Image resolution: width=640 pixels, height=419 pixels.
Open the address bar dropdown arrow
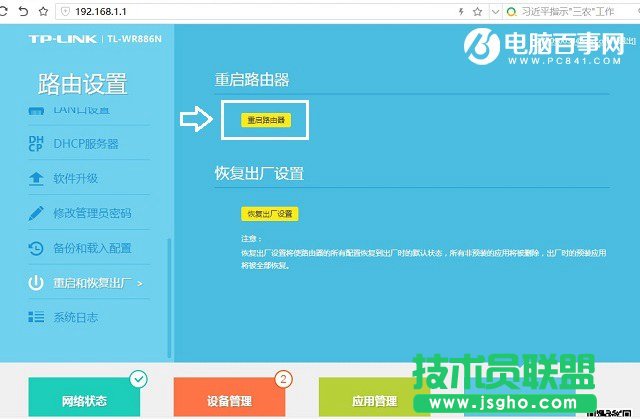pyautogui.click(x=495, y=11)
